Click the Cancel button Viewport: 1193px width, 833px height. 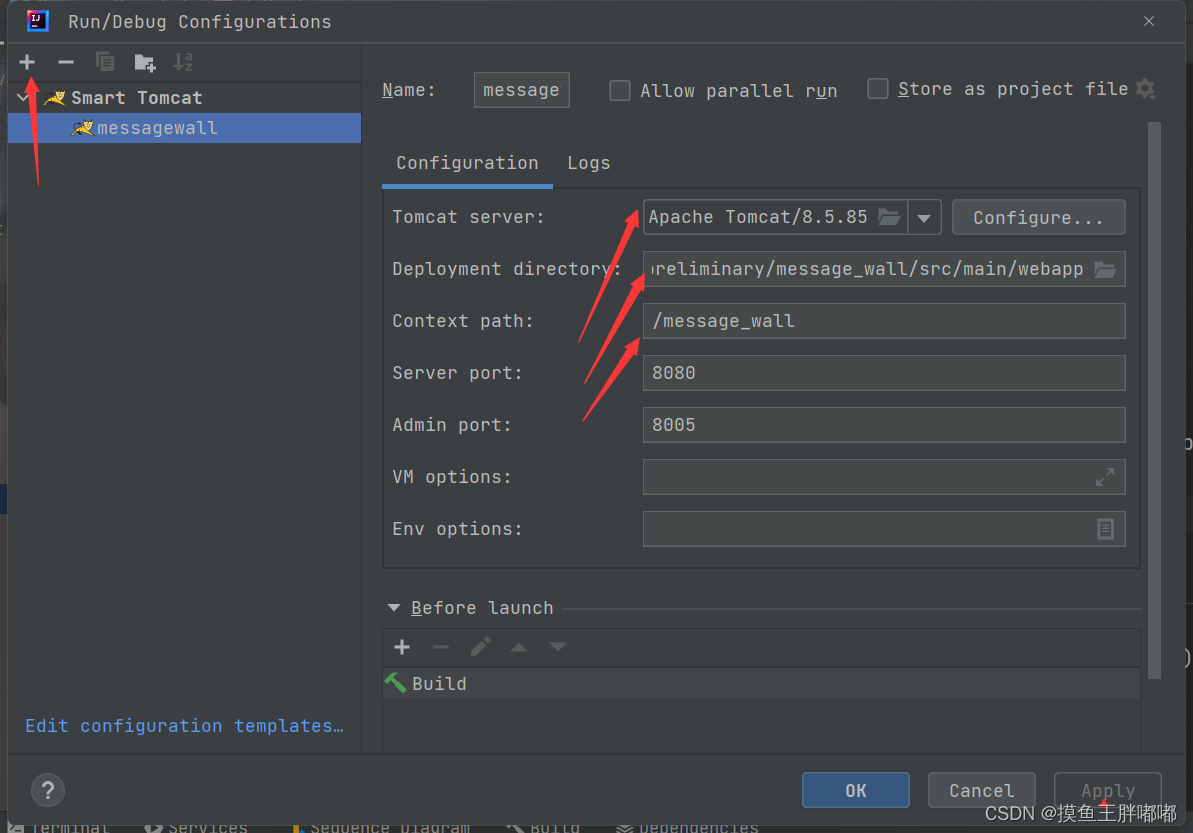click(981, 790)
